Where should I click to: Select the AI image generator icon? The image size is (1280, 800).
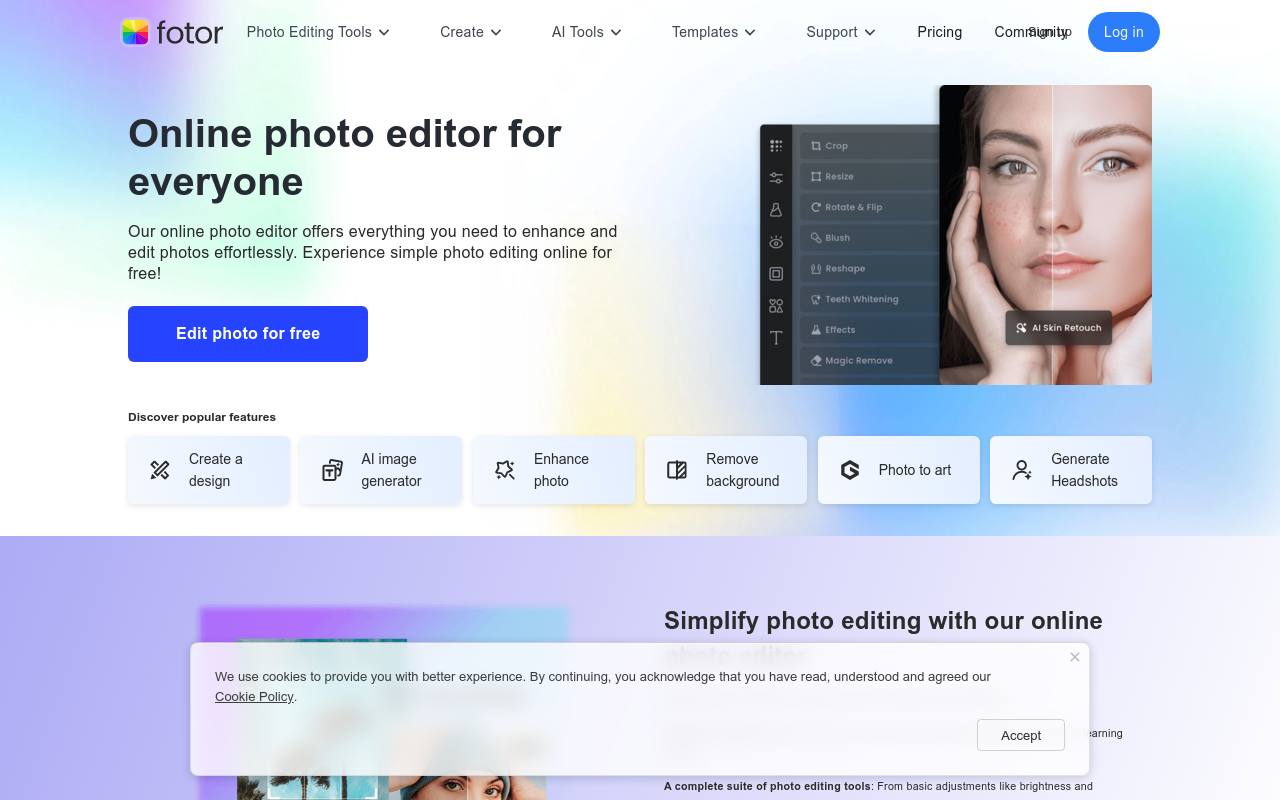pyautogui.click(x=332, y=470)
